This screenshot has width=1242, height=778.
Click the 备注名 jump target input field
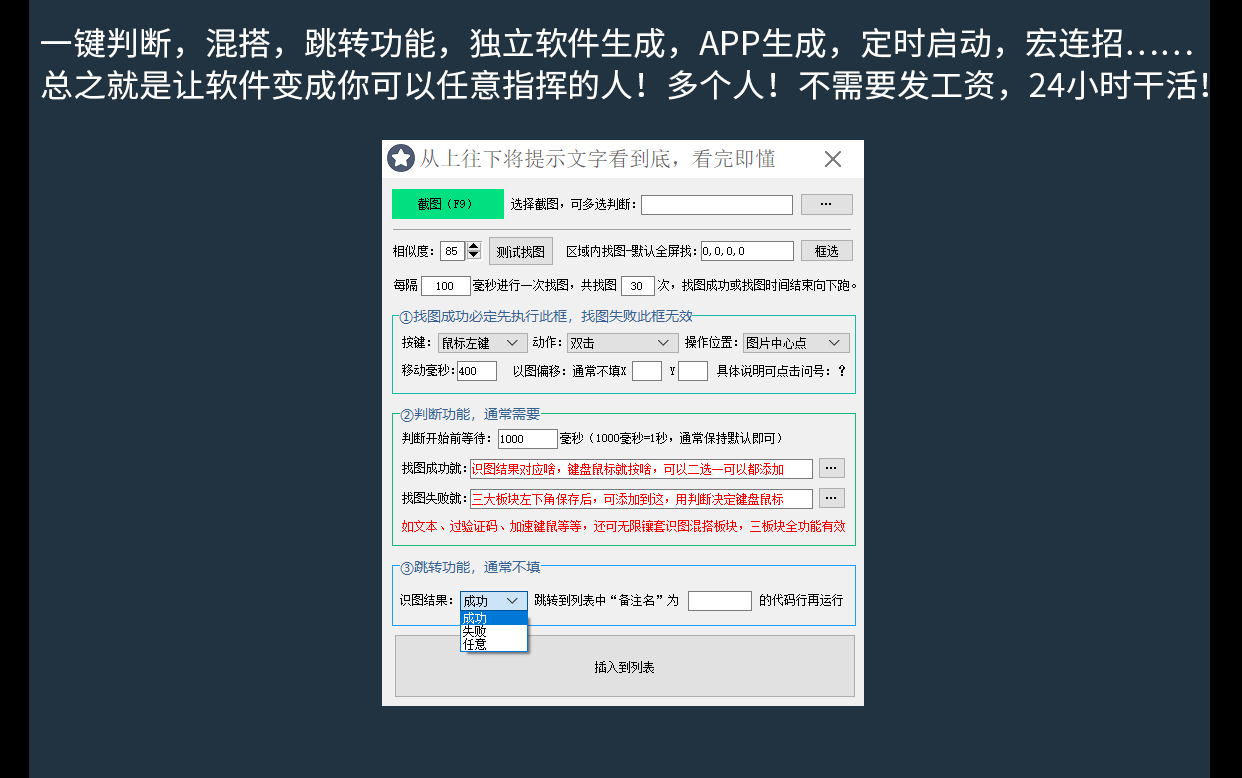[x=719, y=601]
